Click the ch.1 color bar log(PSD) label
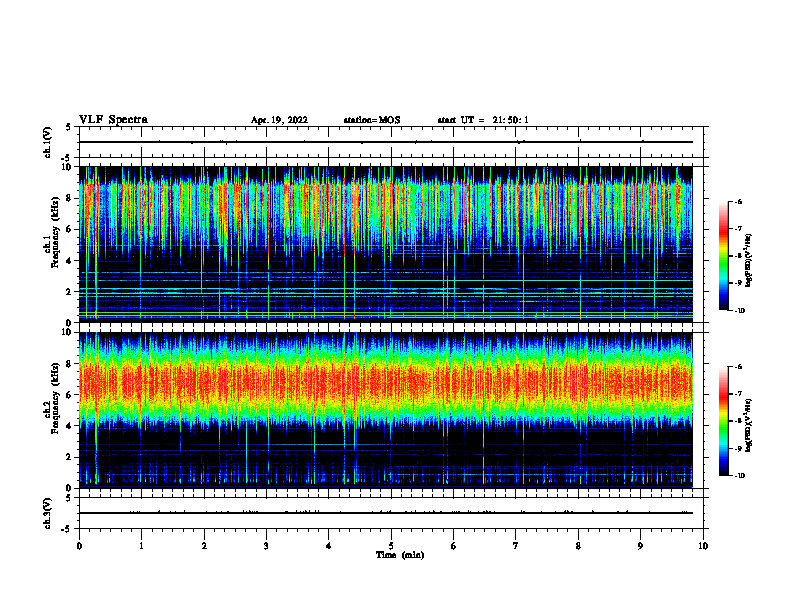This screenshot has height=612, width=792. point(749,261)
